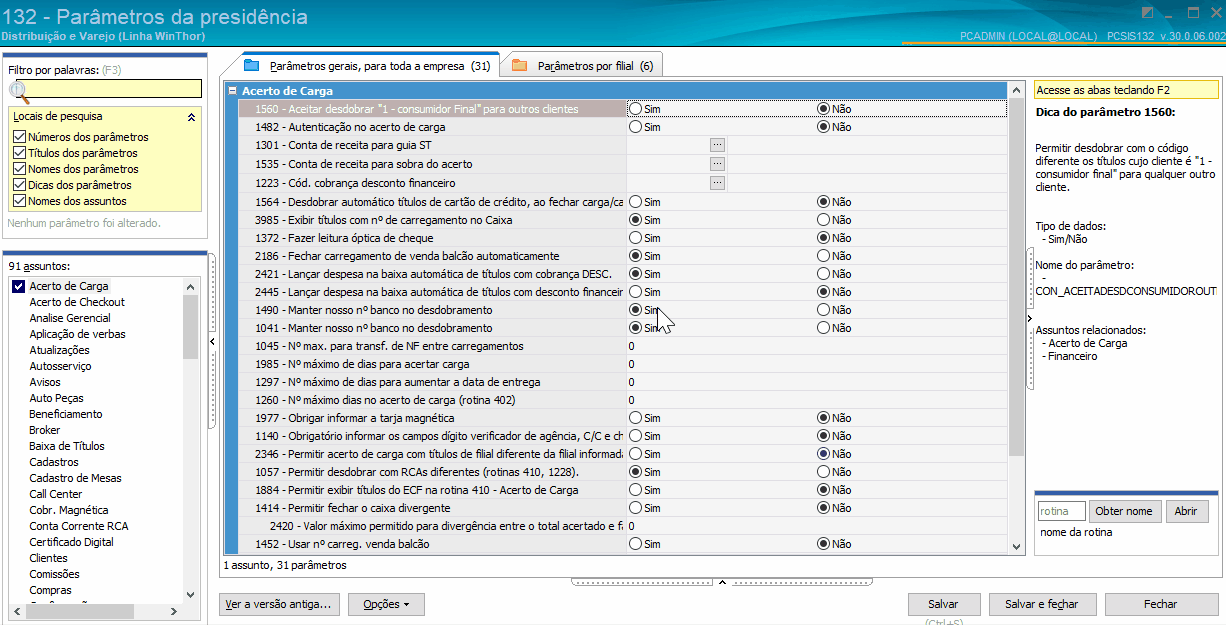Click the Salvar button

pyautogui.click(x=943, y=604)
